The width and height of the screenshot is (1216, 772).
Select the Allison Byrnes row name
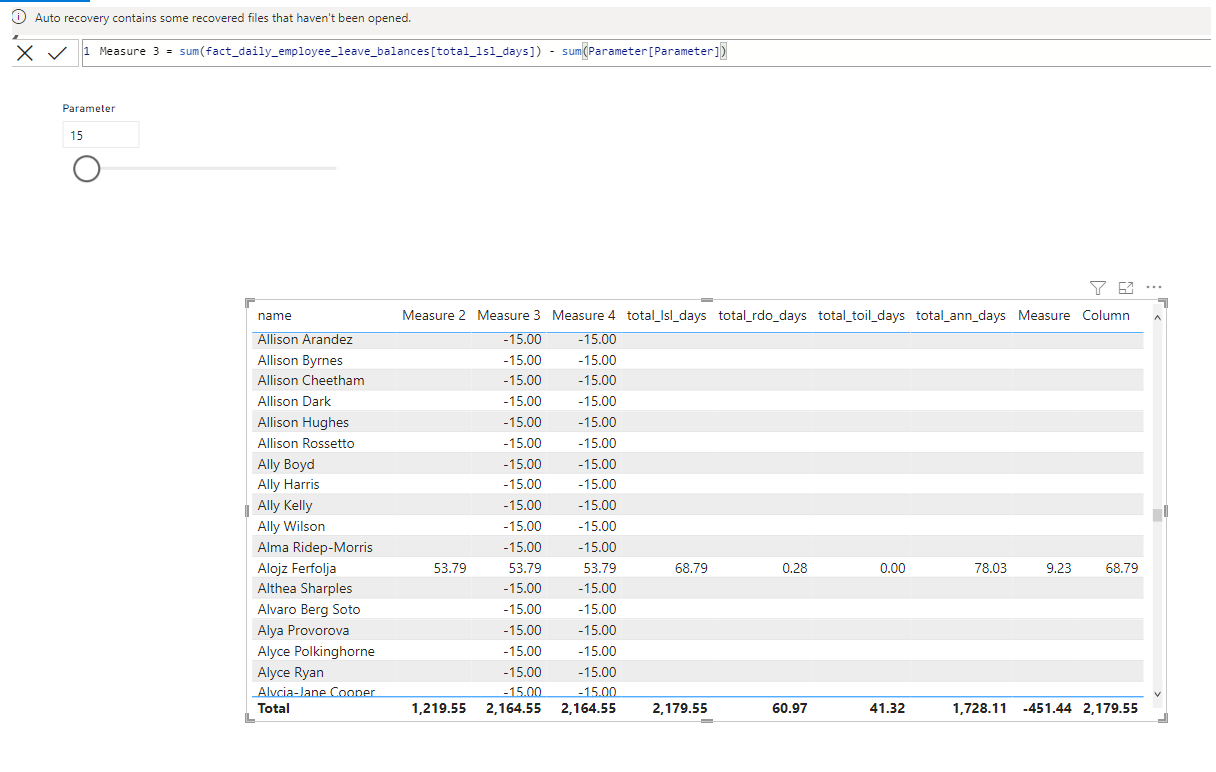click(300, 360)
